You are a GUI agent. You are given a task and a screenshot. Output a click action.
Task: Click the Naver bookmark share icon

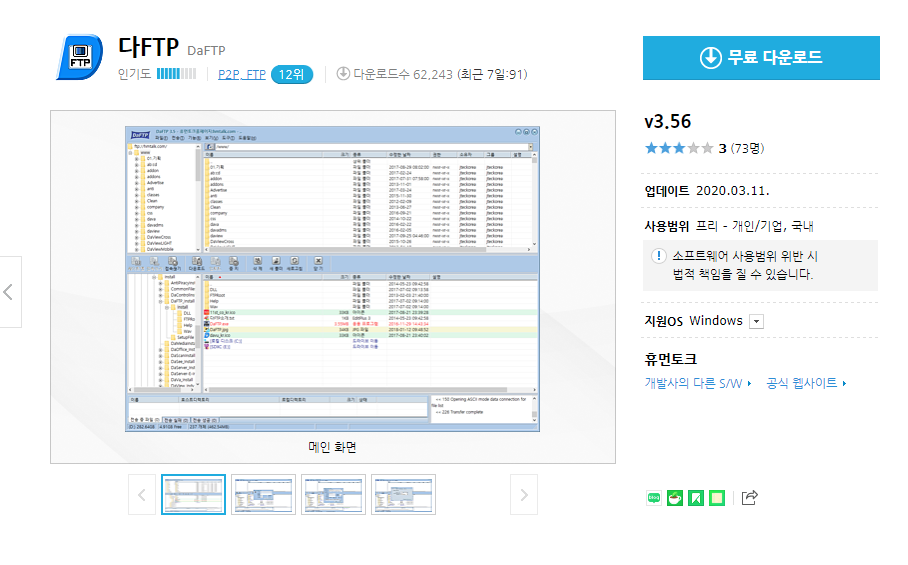(x=696, y=498)
